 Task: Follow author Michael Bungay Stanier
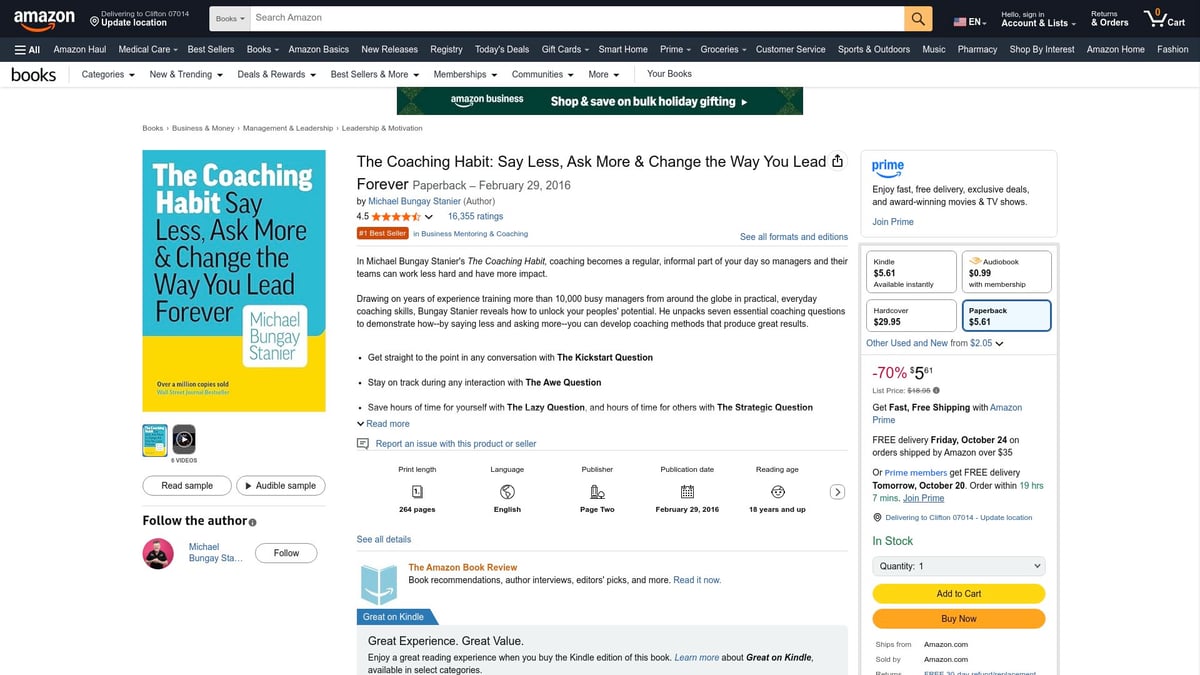[x=286, y=553]
